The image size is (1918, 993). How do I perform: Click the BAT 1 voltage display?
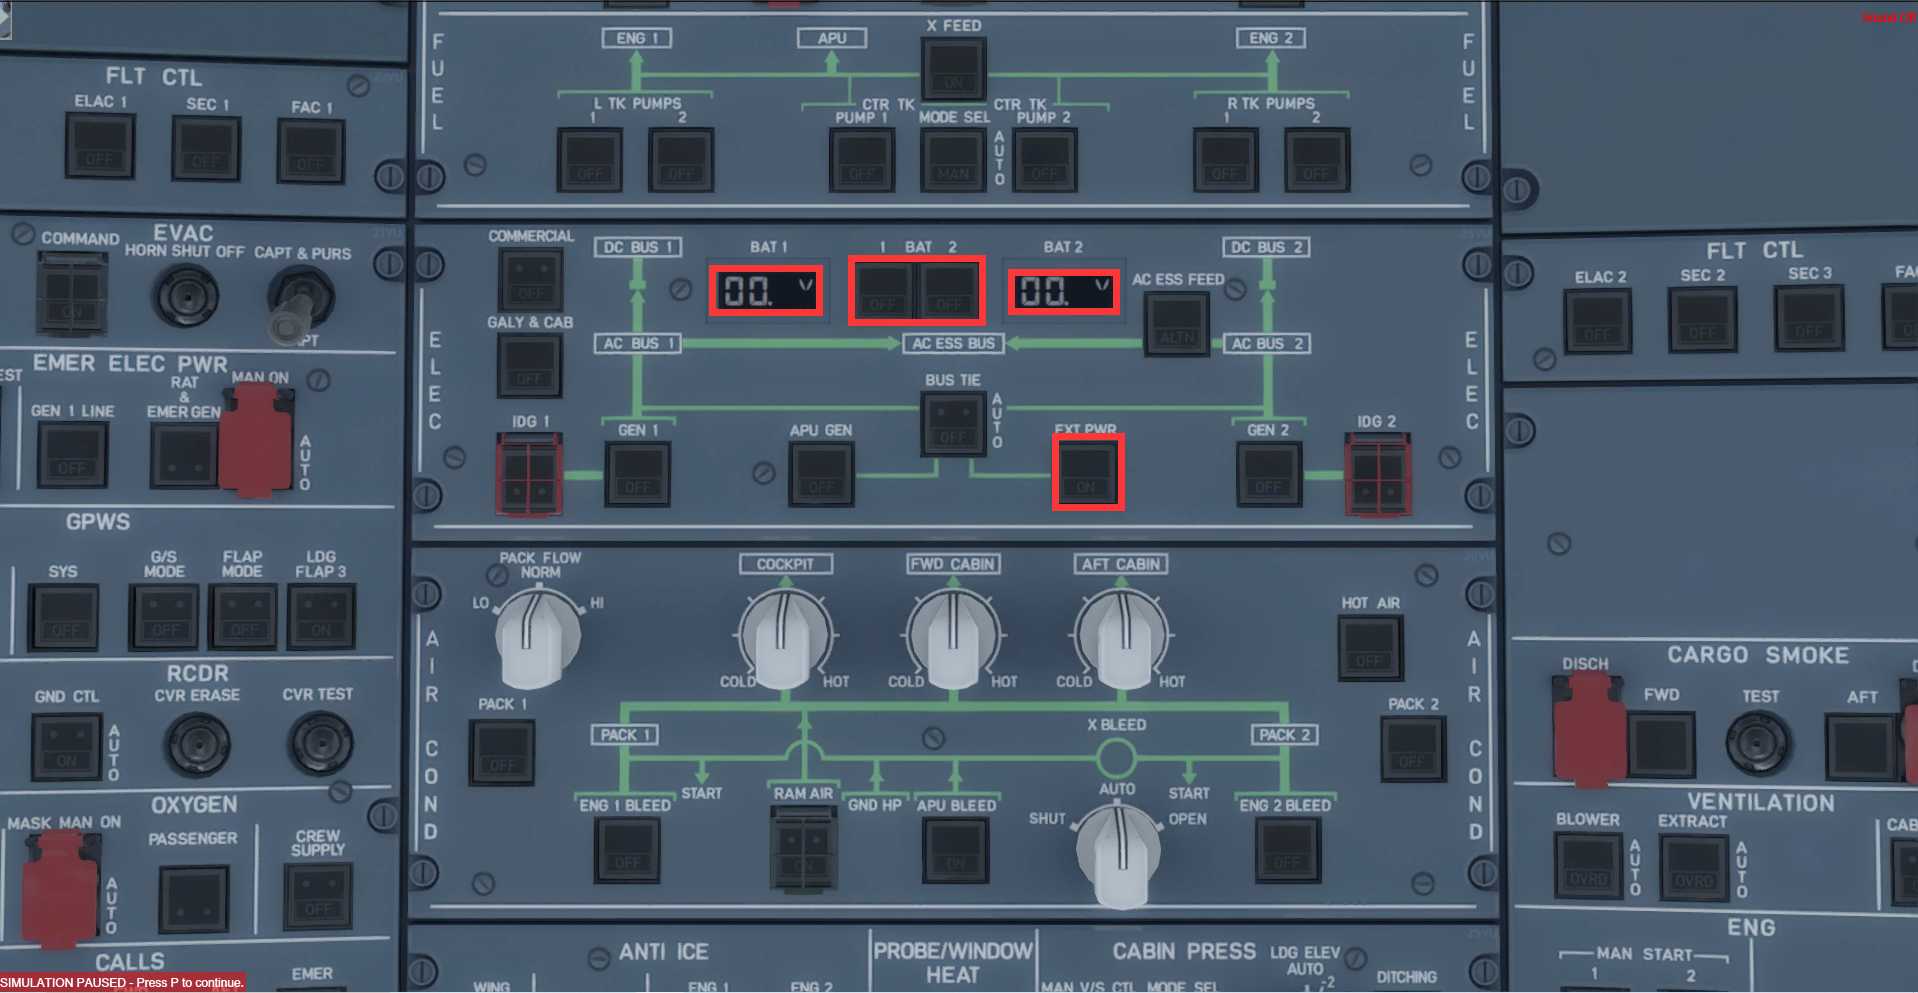click(766, 291)
